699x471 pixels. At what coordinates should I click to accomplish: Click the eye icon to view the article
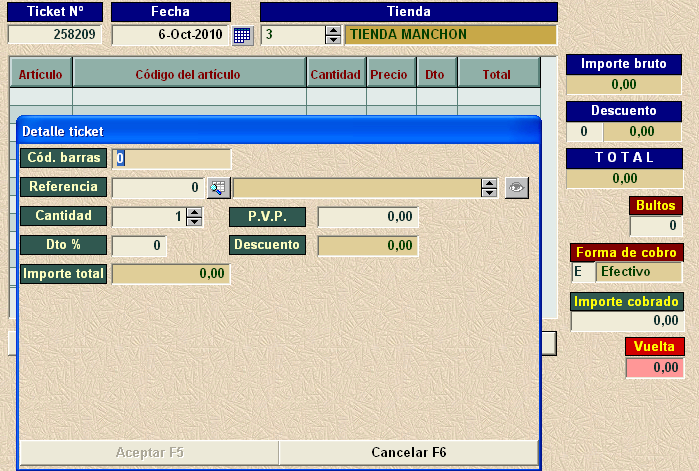click(517, 188)
